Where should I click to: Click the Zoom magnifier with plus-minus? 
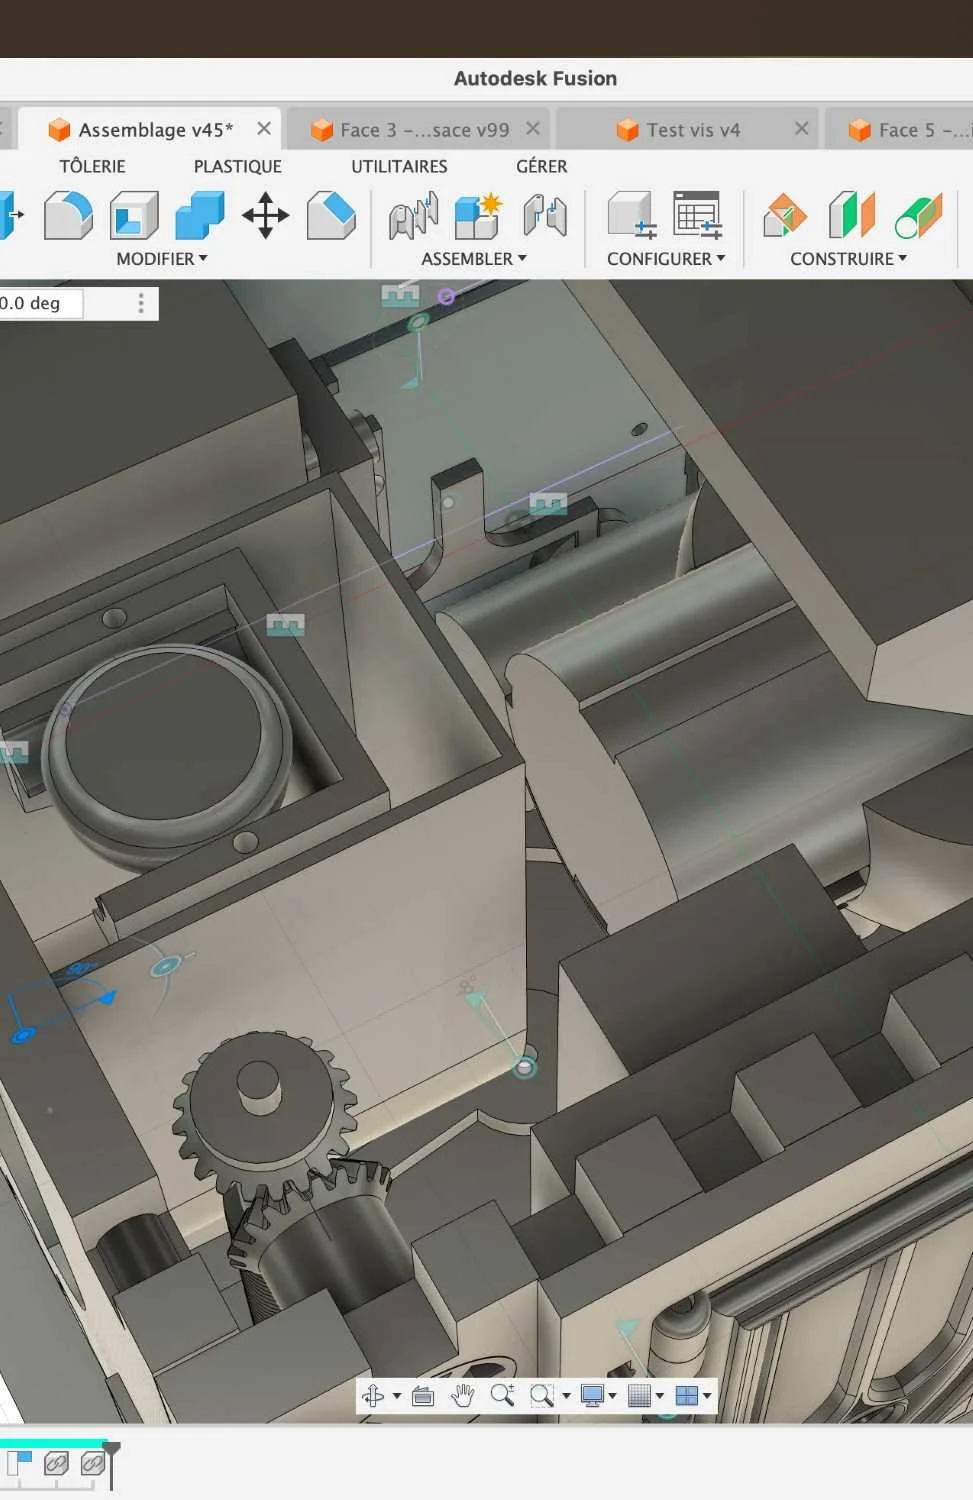pos(502,1395)
